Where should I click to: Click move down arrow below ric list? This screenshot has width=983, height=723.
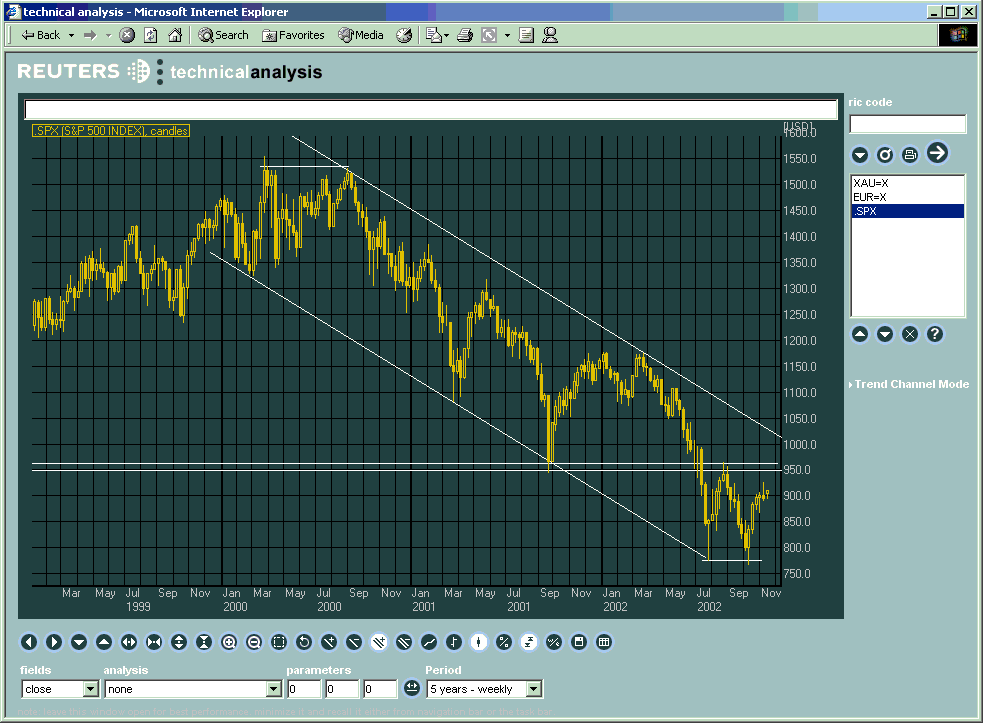point(885,334)
